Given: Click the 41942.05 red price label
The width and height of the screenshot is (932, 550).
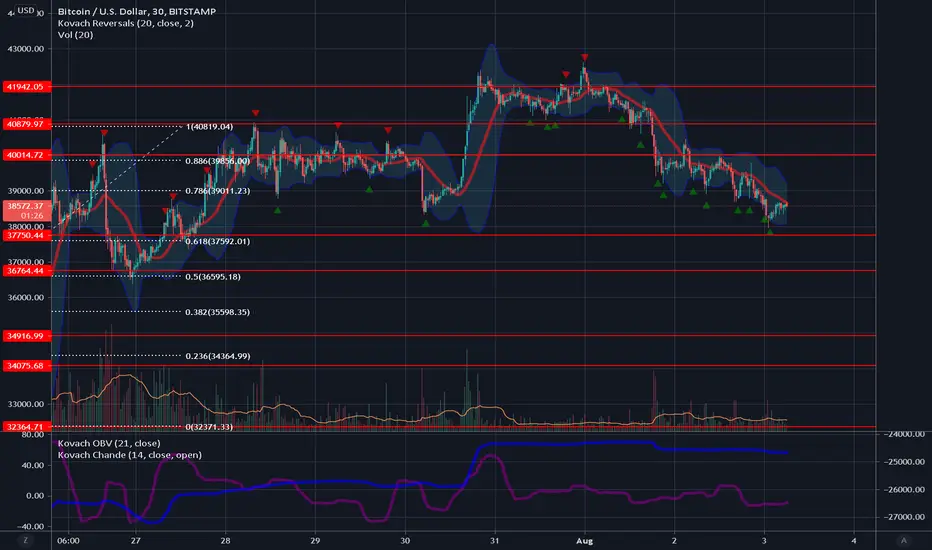Looking at the screenshot, I should click(x=27, y=87).
